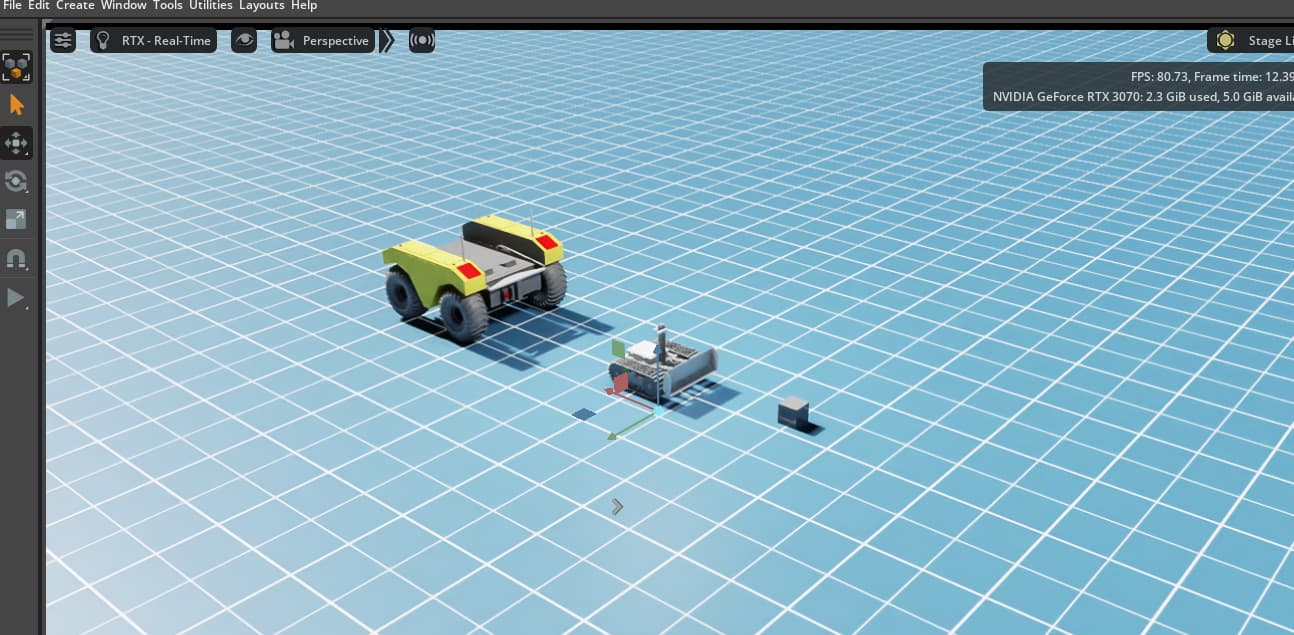Select the Scale tool
1294x635 pixels.
pyautogui.click(x=16, y=219)
